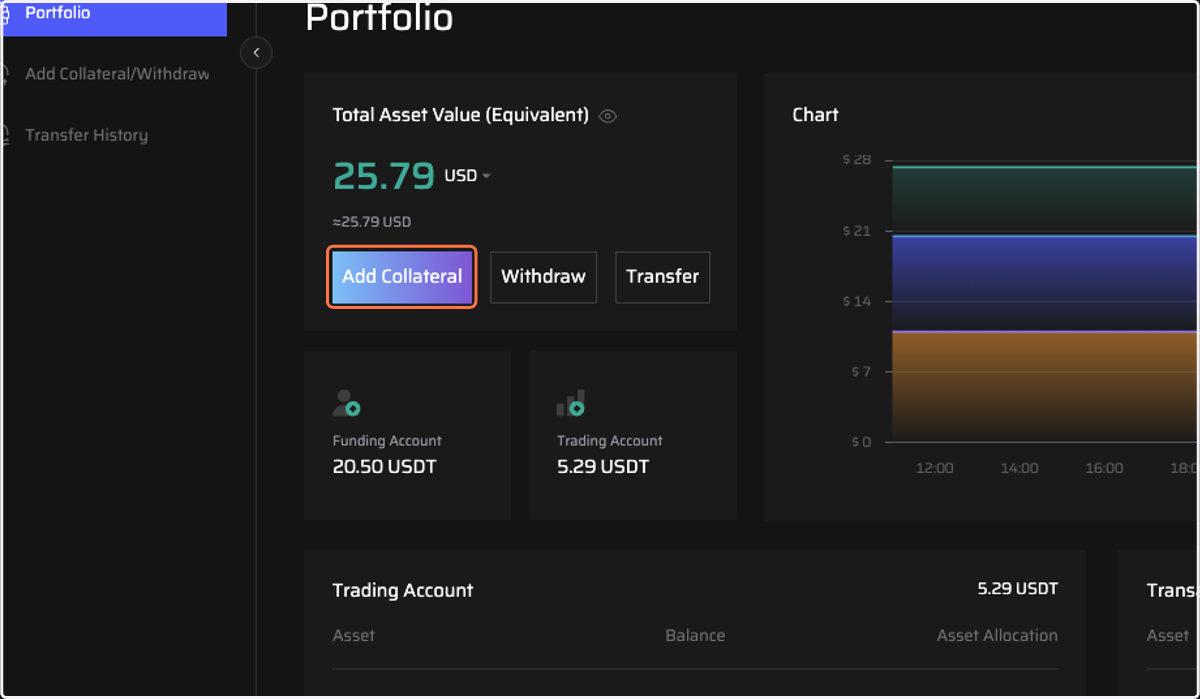Click the Total Asset Value (Equivalent) heading

(460, 115)
